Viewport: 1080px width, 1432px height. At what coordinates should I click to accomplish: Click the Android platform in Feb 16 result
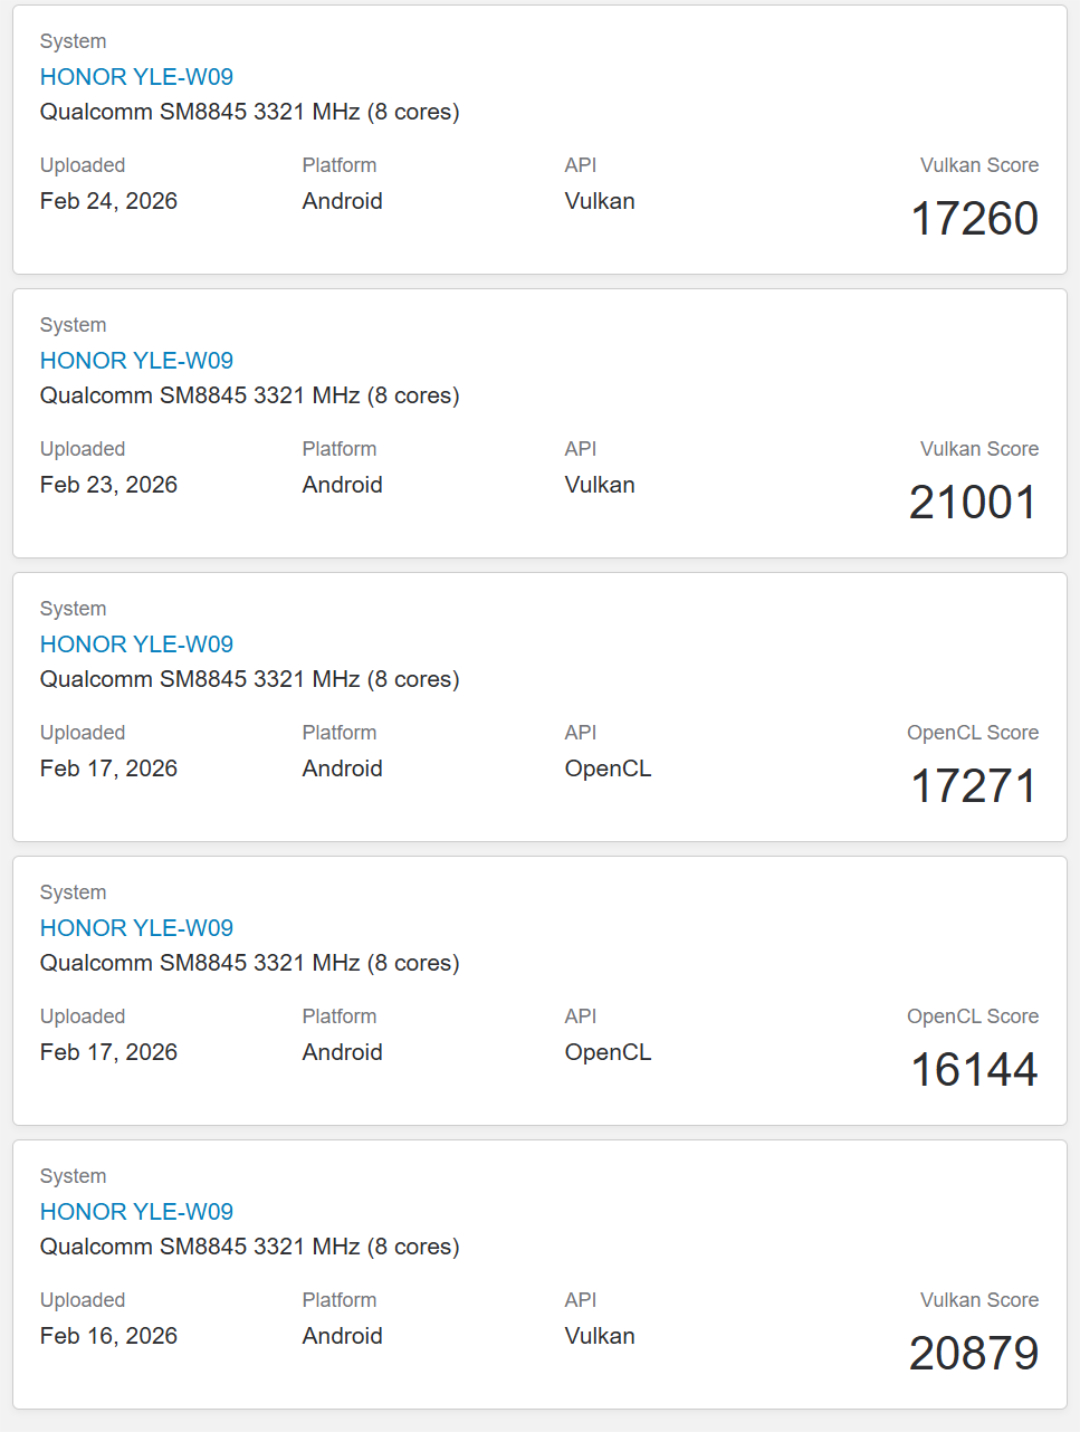point(342,1336)
